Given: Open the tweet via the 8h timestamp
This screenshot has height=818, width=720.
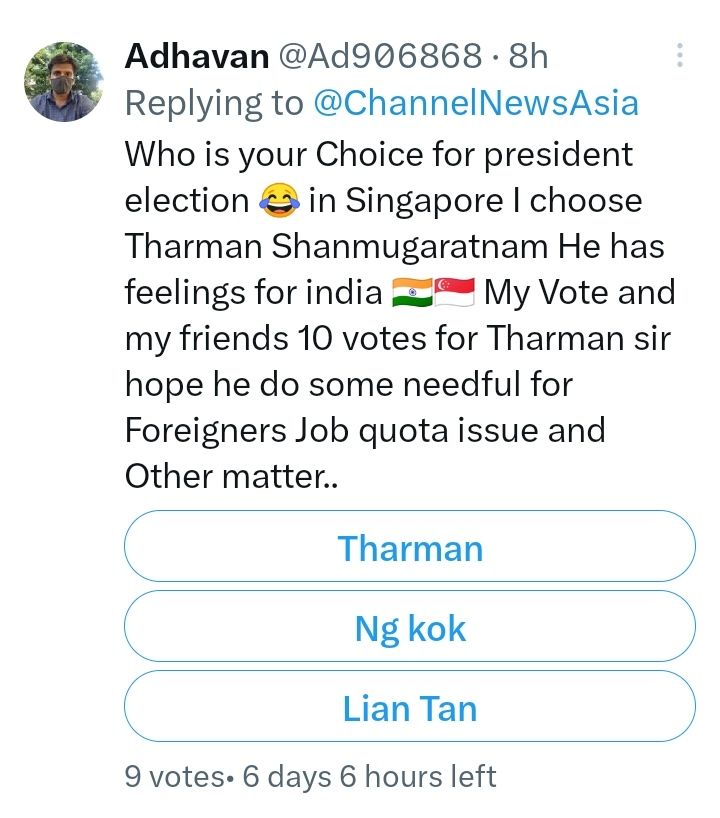Looking at the screenshot, I should pyautogui.click(x=528, y=56).
